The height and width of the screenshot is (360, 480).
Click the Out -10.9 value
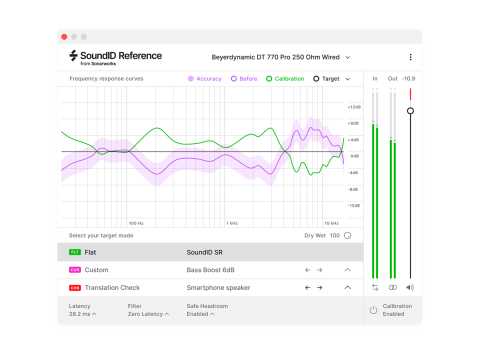(x=408, y=79)
